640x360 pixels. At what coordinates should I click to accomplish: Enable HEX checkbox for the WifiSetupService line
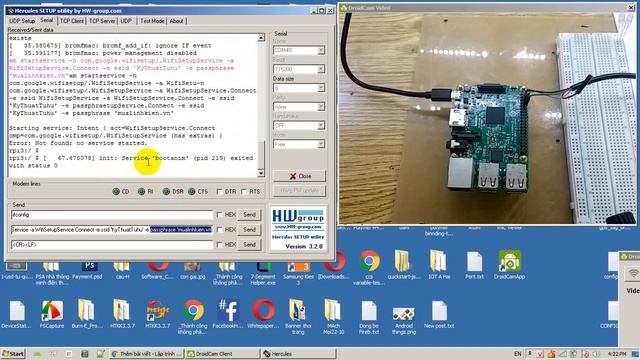220,230
